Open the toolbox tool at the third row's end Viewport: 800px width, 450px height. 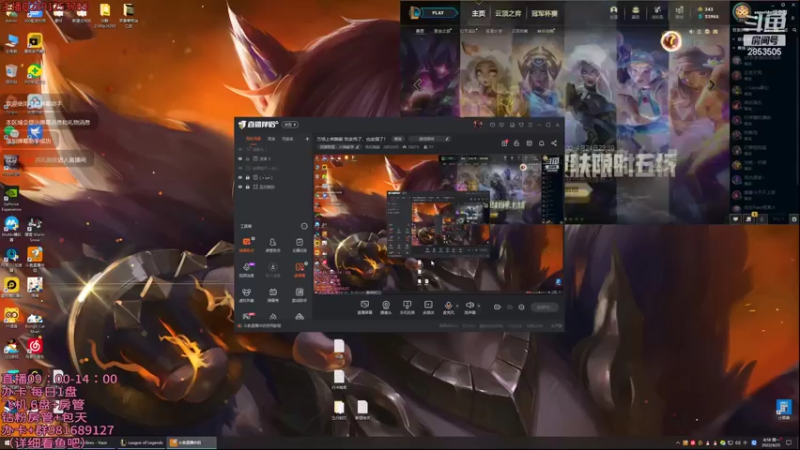[299, 294]
